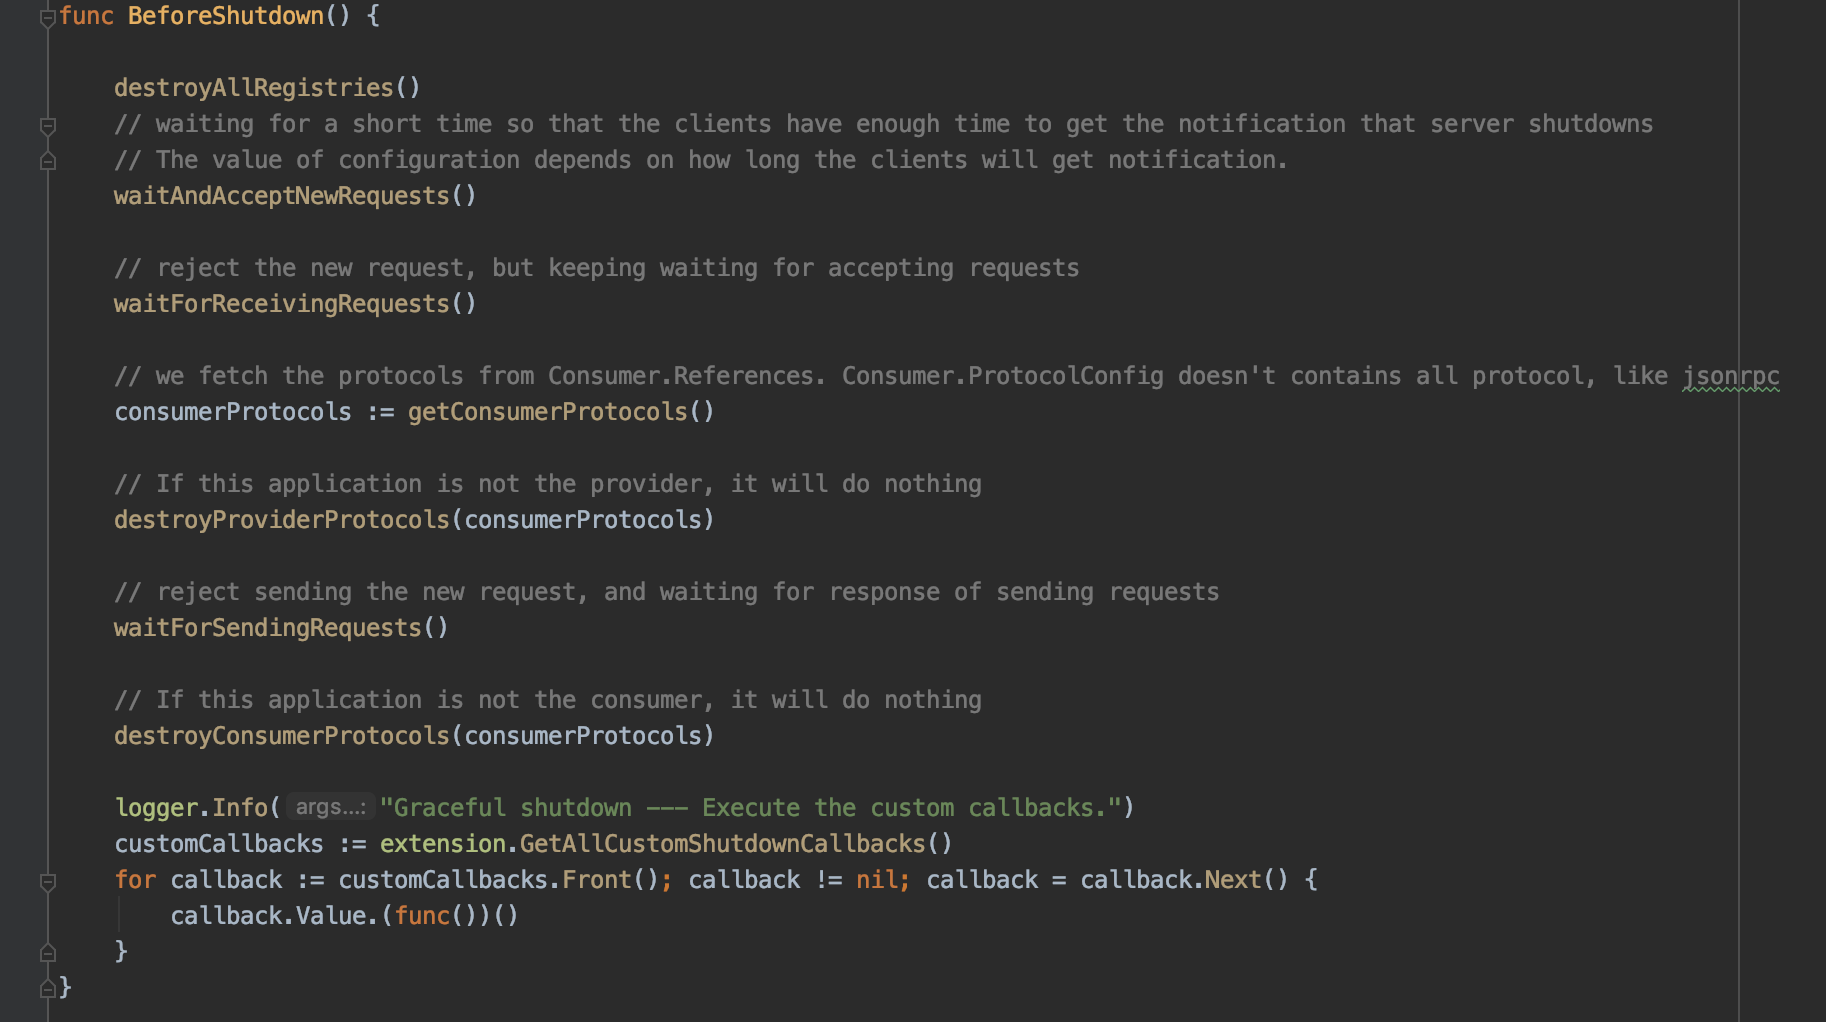
Task: Click the func keyword at the function declaration
Action: pyautogui.click(x=87, y=16)
